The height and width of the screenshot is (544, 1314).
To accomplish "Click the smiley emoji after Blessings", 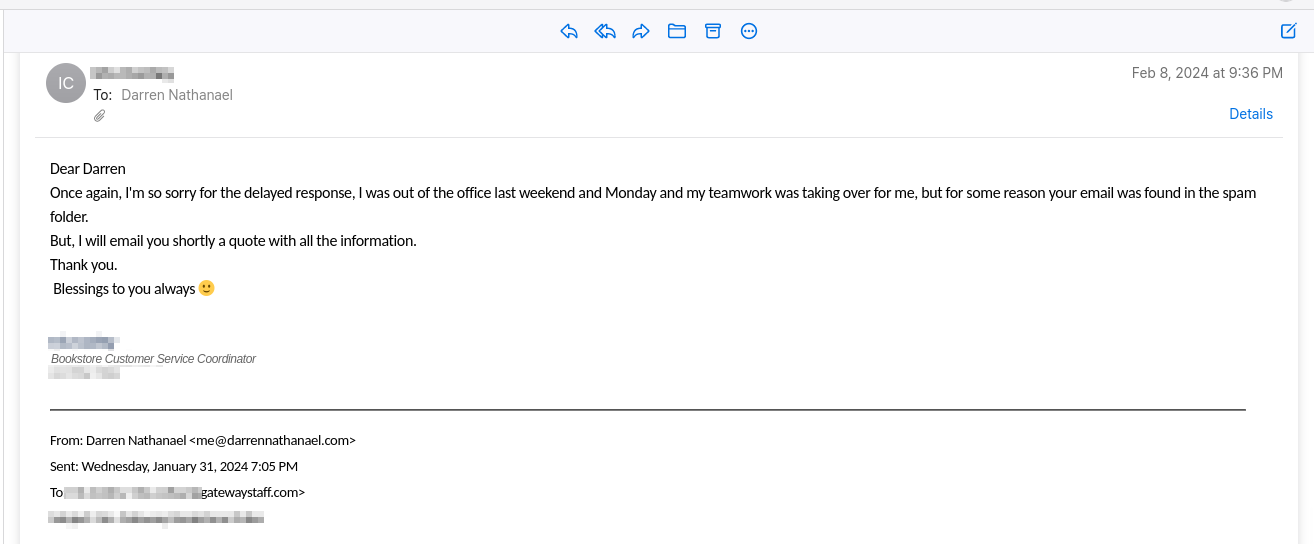I will tap(207, 288).
